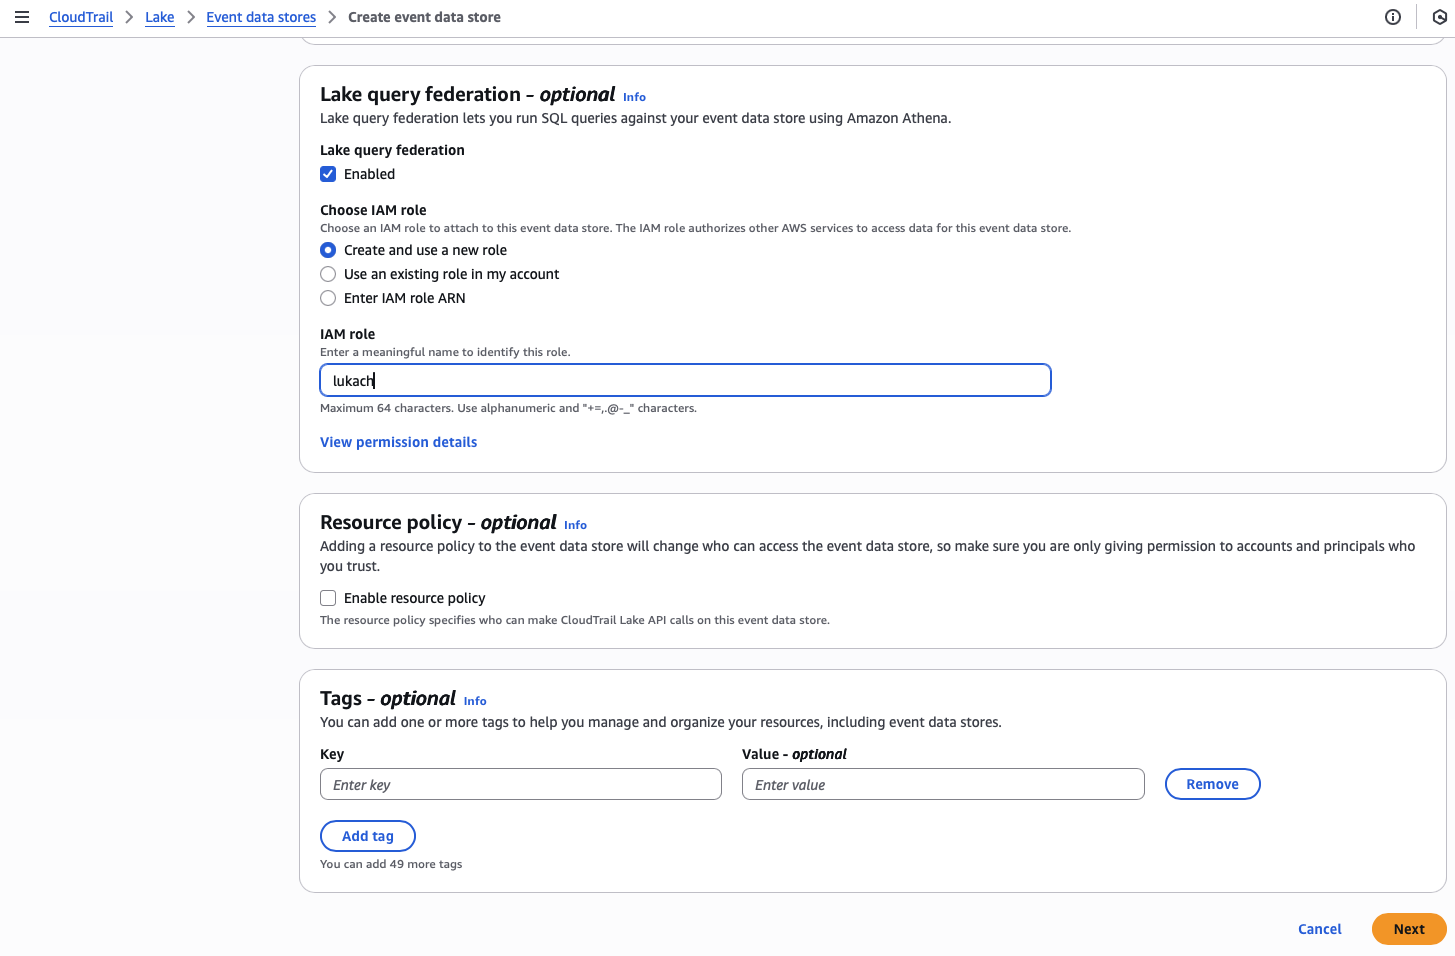Click the info circle icon in header
Viewport: 1455px width, 956px height.
[1392, 17]
